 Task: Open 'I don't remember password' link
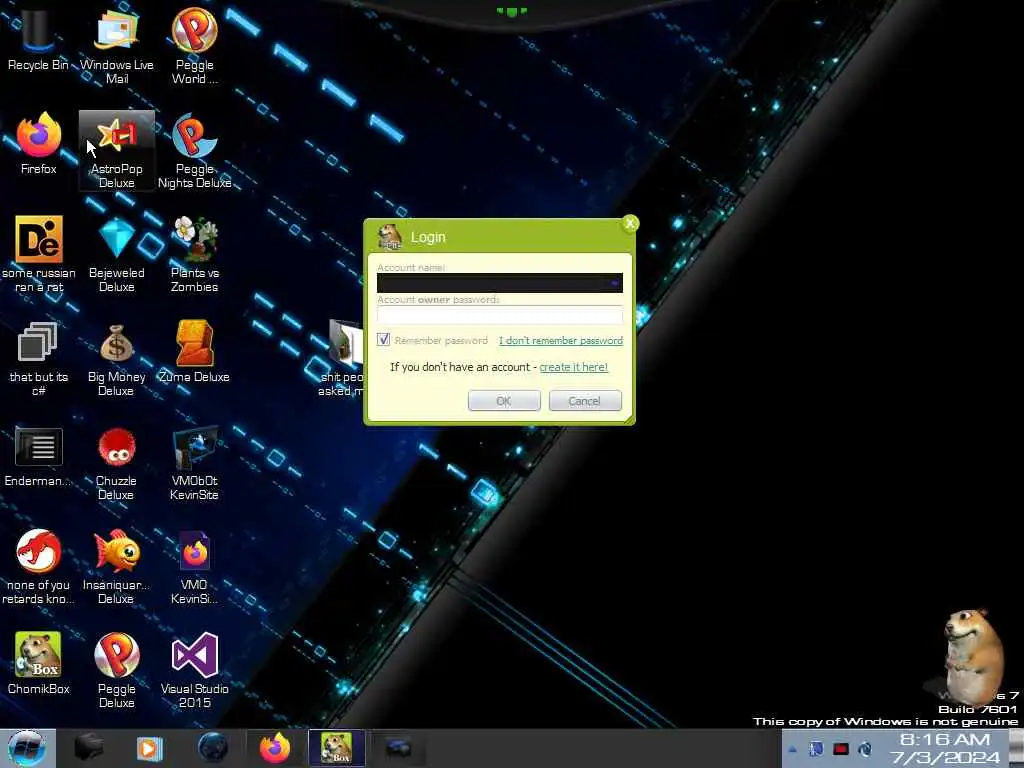click(x=561, y=340)
